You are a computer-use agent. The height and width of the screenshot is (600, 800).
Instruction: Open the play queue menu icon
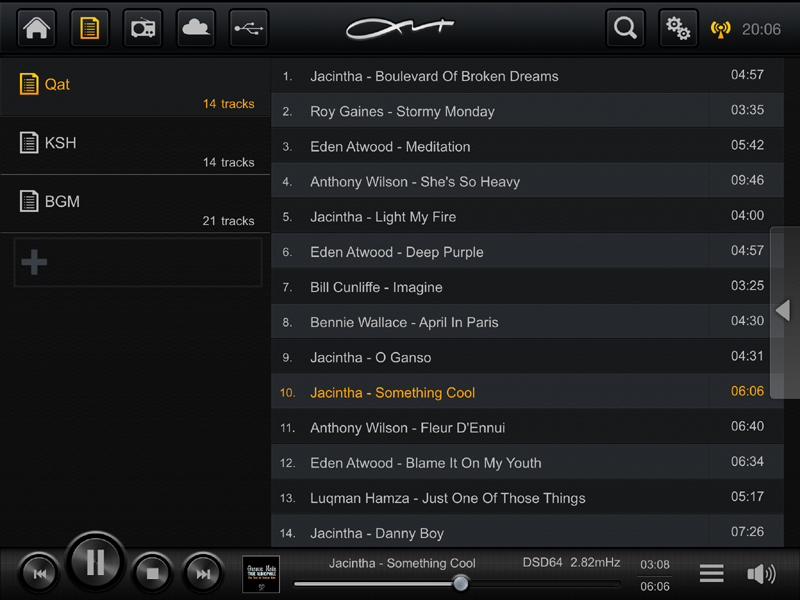point(711,573)
